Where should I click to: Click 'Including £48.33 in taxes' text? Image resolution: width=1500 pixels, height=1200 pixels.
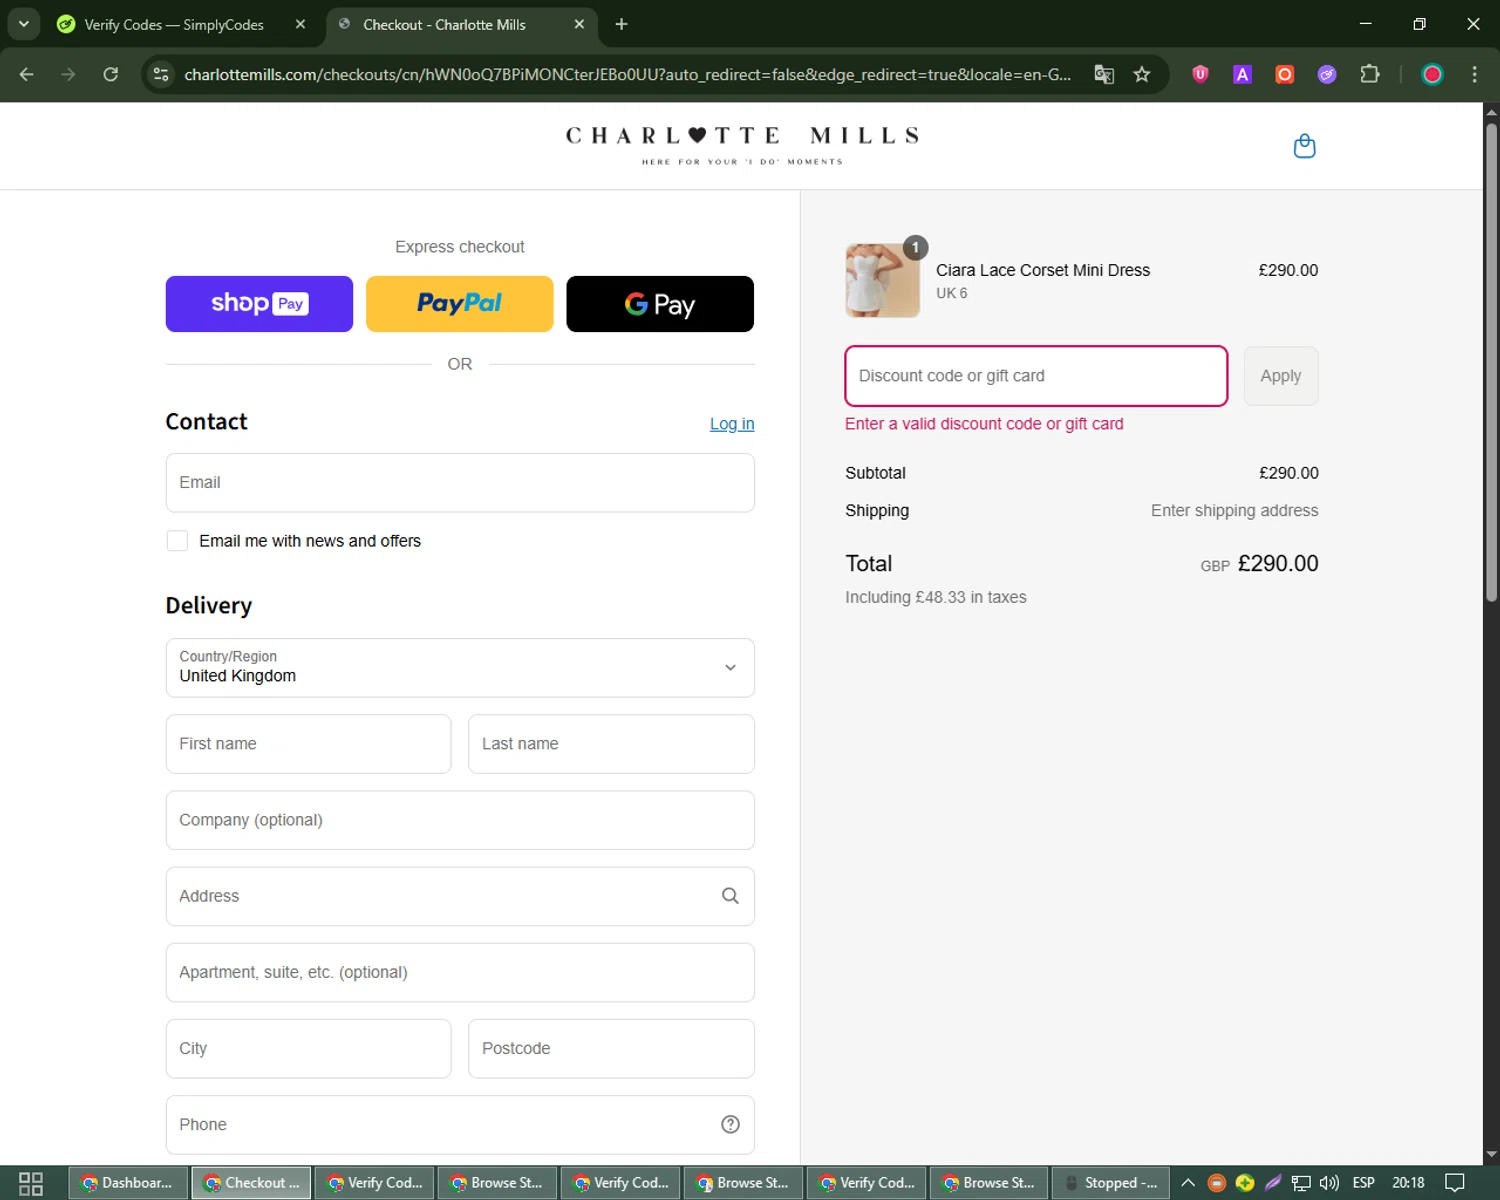click(x=936, y=597)
